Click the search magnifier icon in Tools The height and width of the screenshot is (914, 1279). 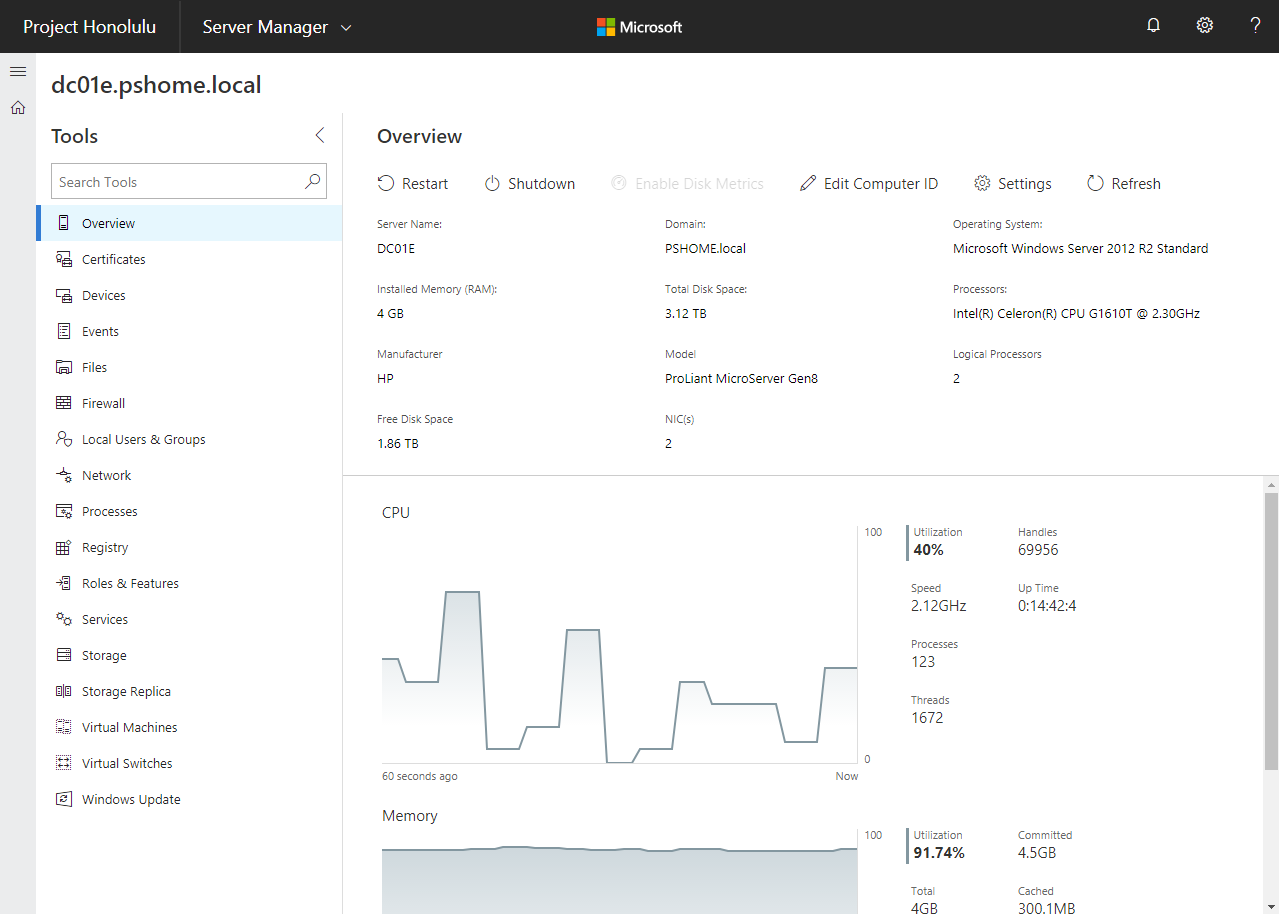313,181
